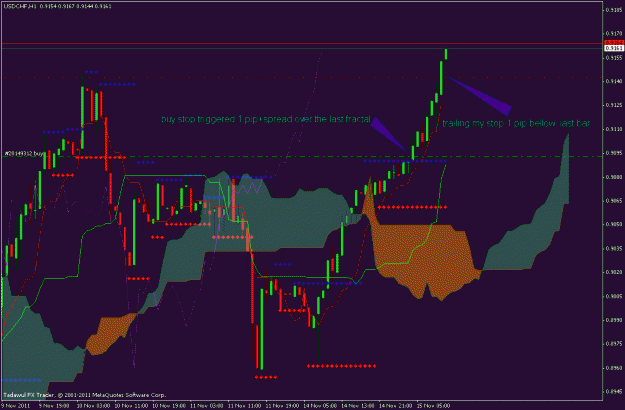The width and height of the screenshot is (625, 410).
Task: Click the 0.9035 price scale label
Action: tap(614, 249)
